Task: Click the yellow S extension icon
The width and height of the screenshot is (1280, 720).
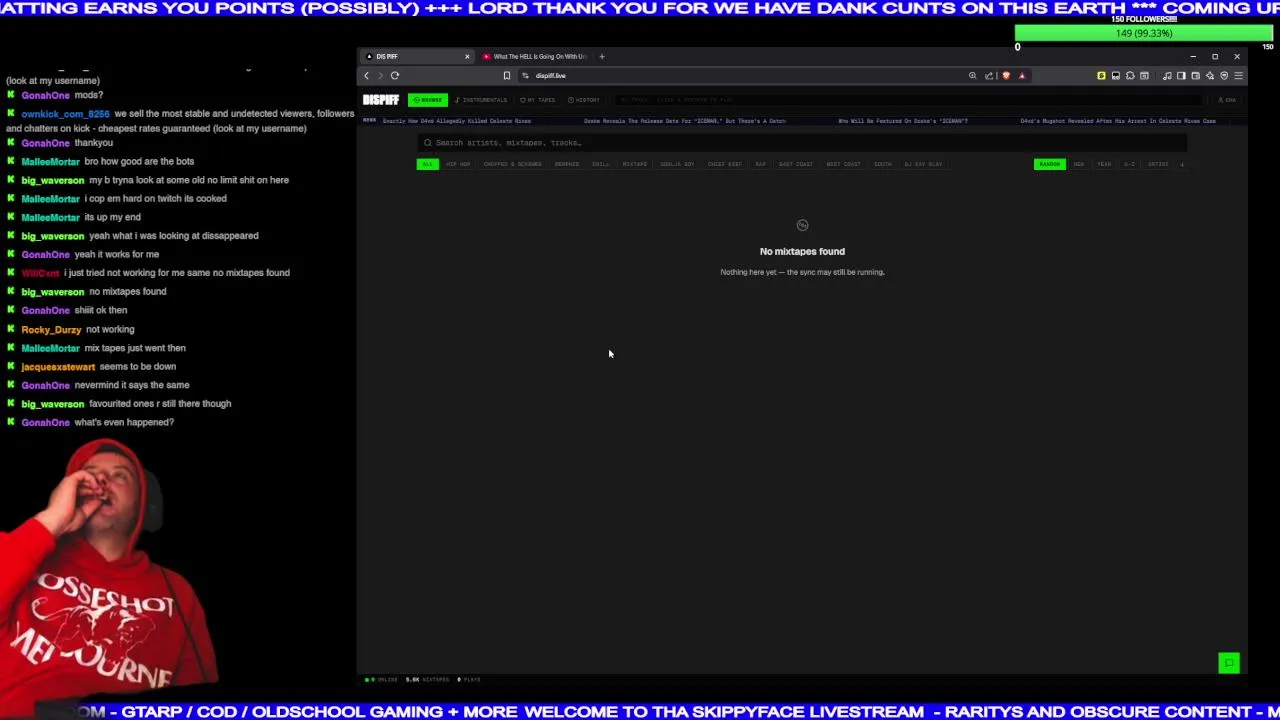Action: pos(1101,76)
